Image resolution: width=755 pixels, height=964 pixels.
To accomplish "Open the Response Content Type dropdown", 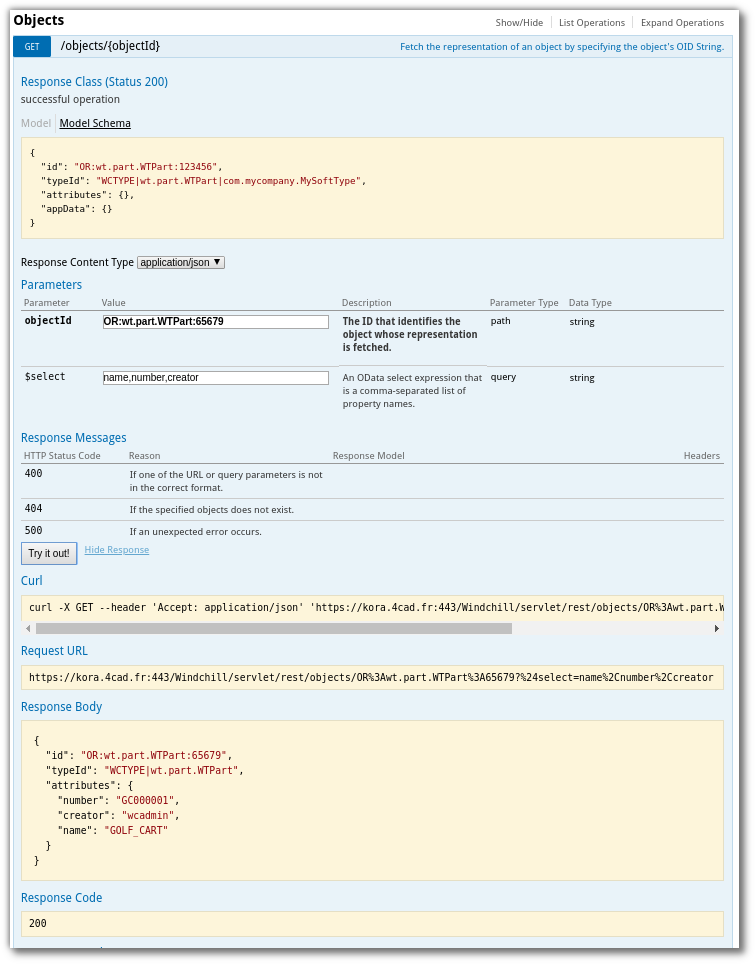I will pyautogui.click(x=181, y=263).
